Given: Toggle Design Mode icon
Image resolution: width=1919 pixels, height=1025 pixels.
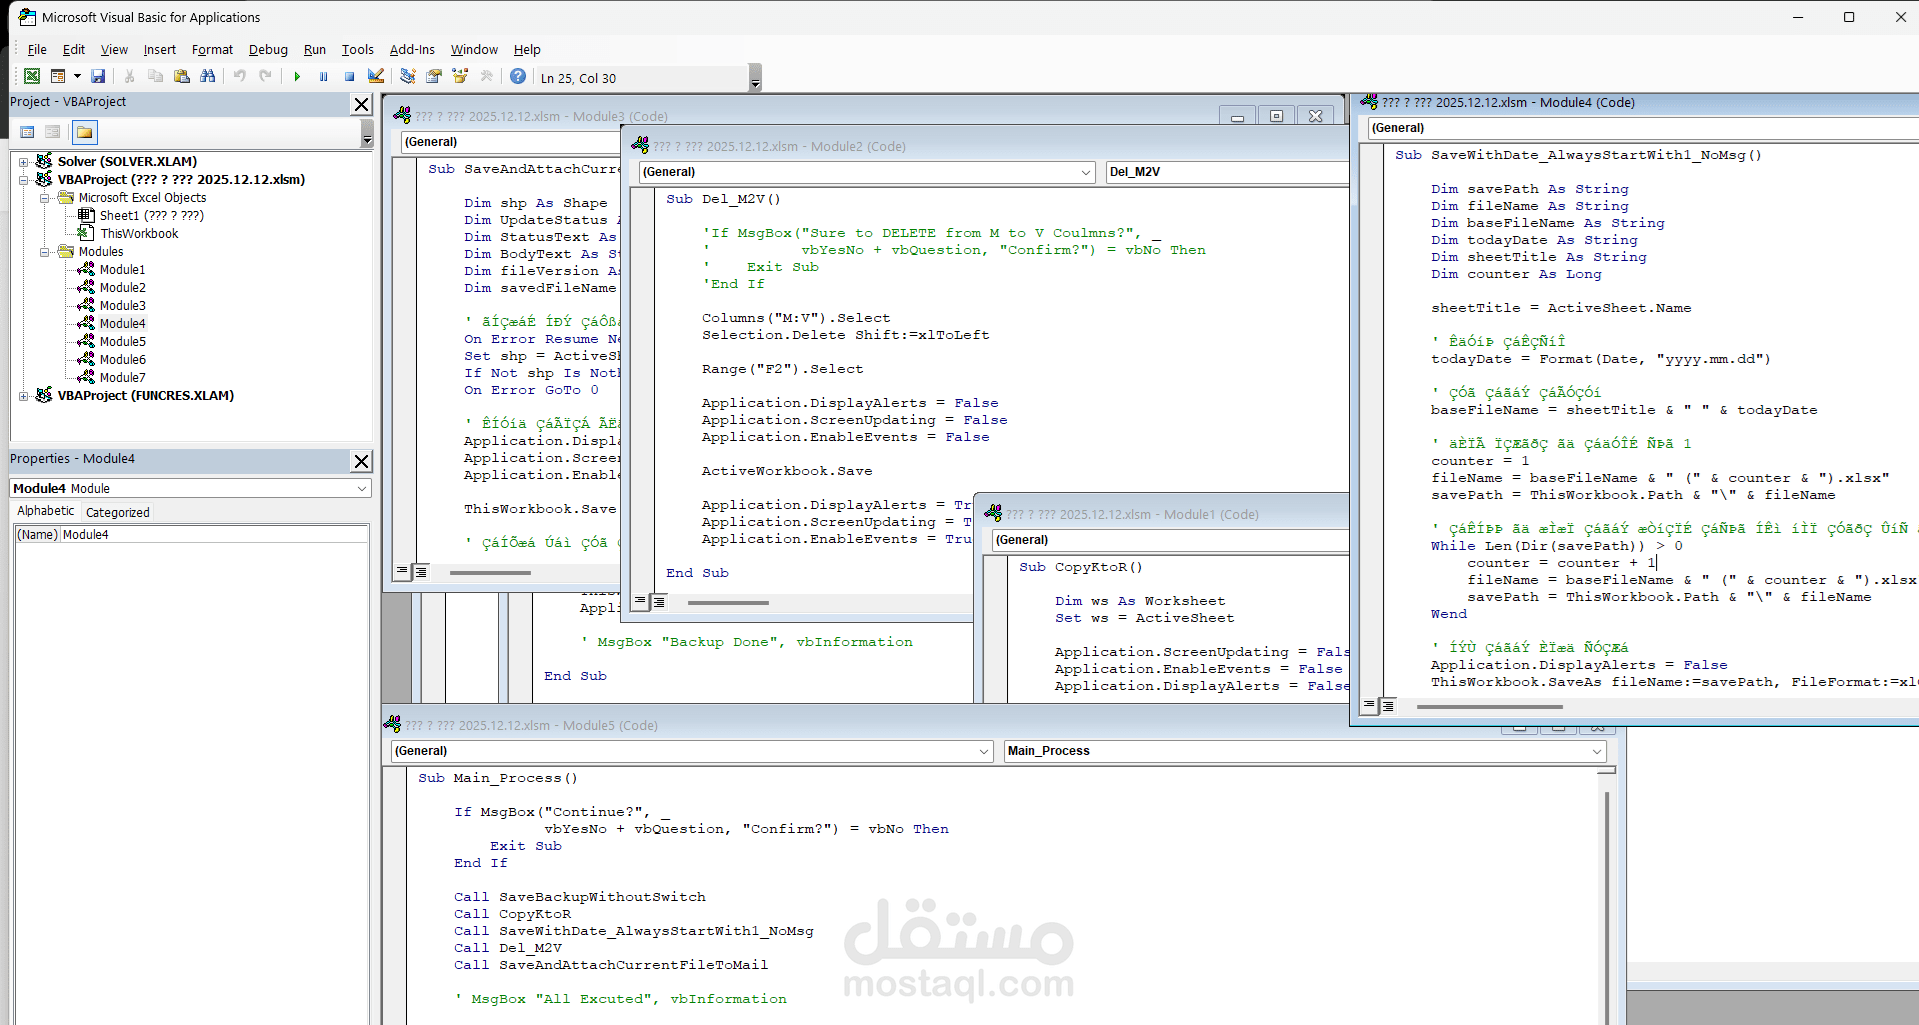Looking at the screenshot, I should [375, 76].
